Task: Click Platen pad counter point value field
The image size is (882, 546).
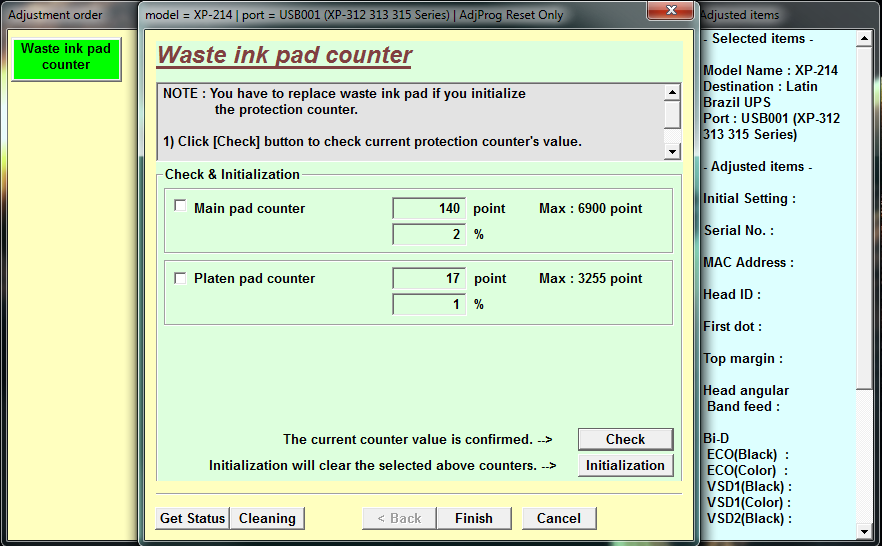Action: [429, 278]
